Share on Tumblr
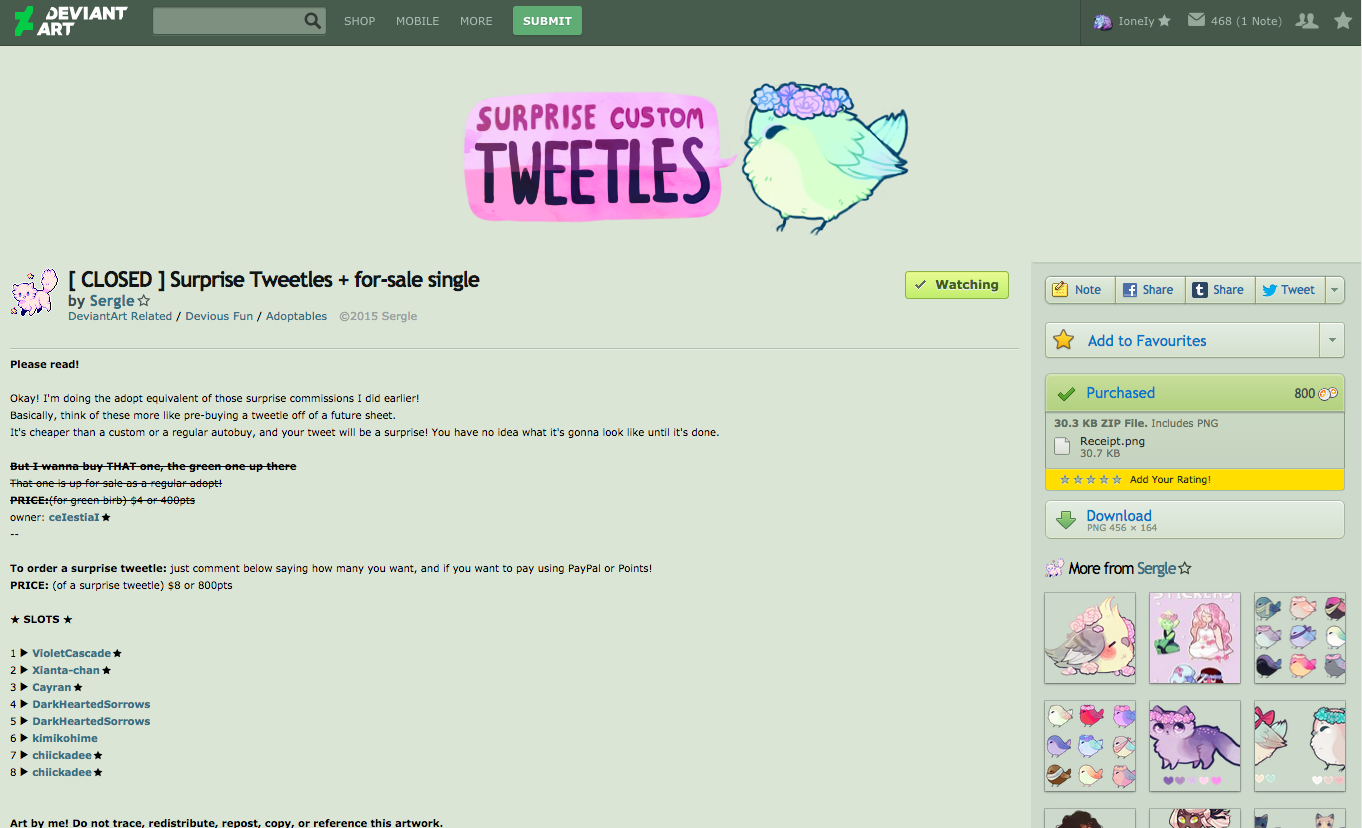The image size is (1362, 828). [x=1218, y=290]
